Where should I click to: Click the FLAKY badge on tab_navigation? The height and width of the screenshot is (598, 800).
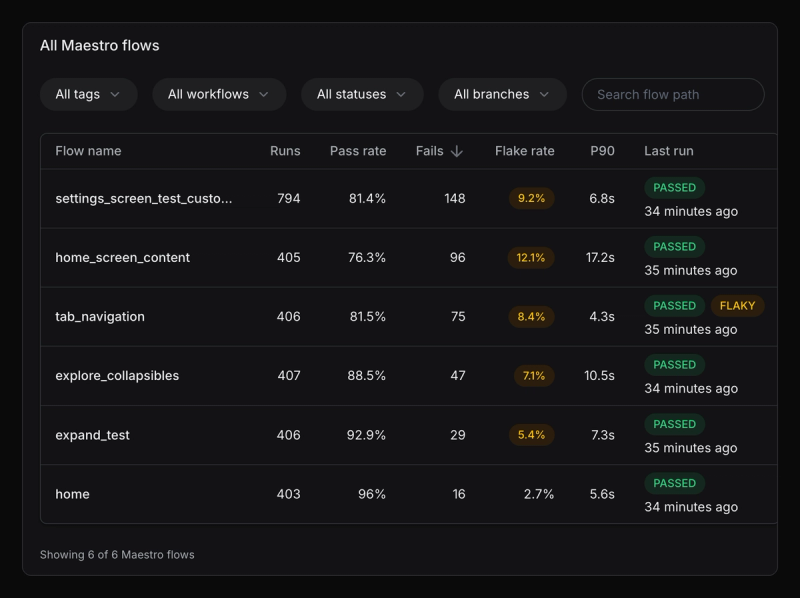pos(737,306)
